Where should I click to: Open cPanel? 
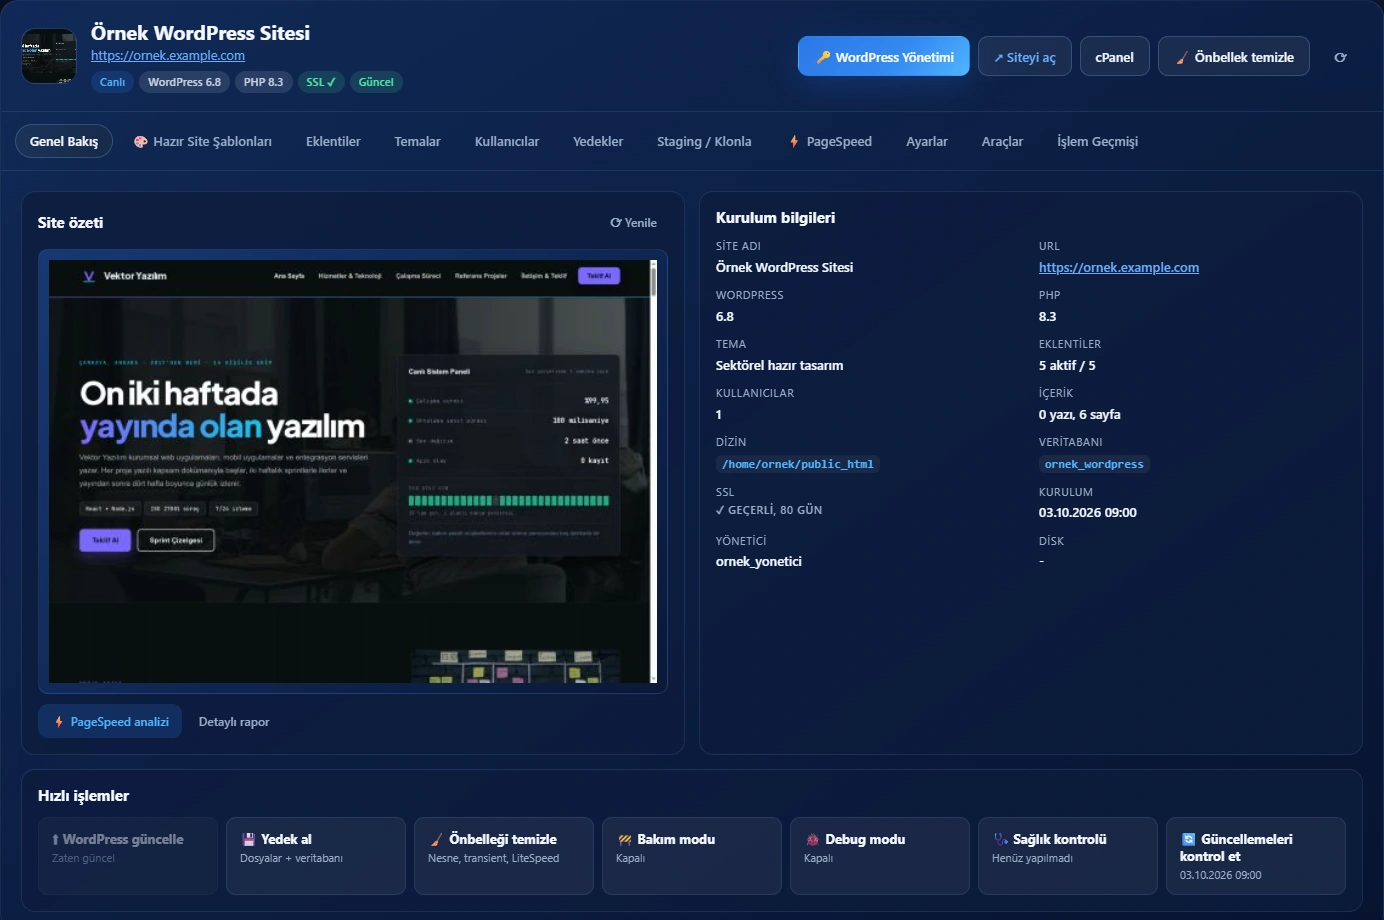(1114, 57)
